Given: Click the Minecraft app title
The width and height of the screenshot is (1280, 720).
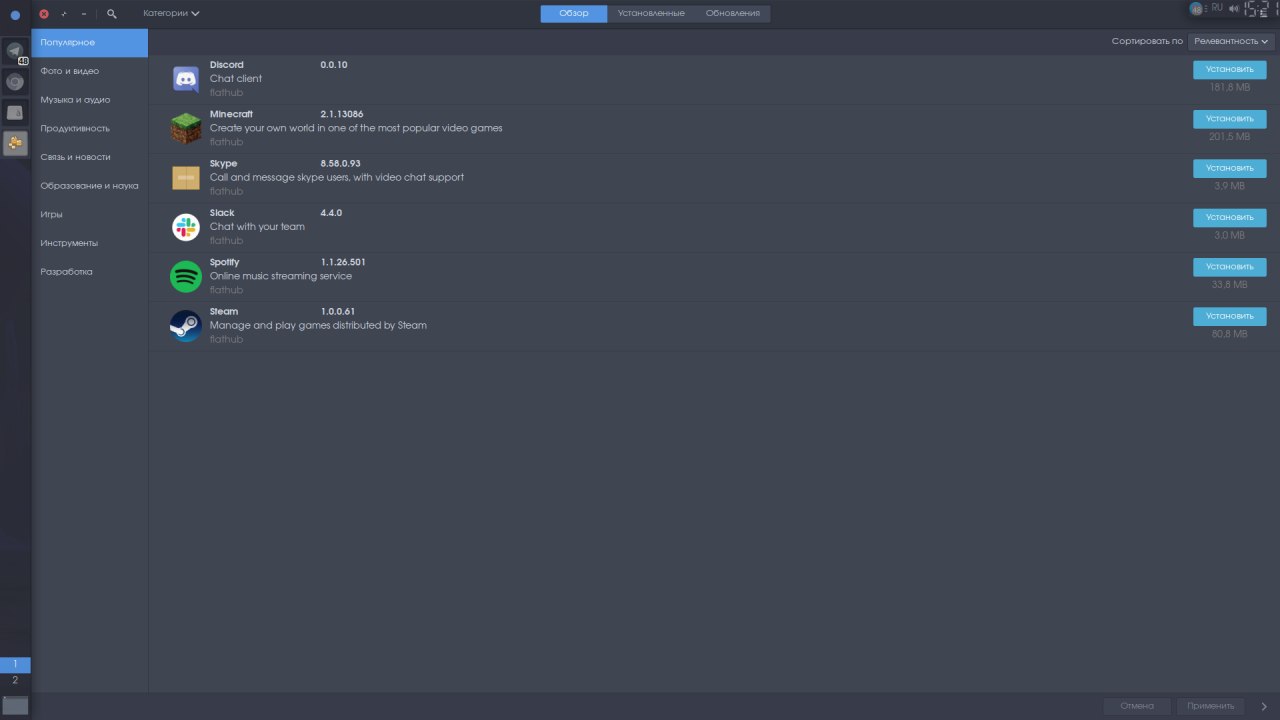Looking at the screenshot, I should 231,114.
